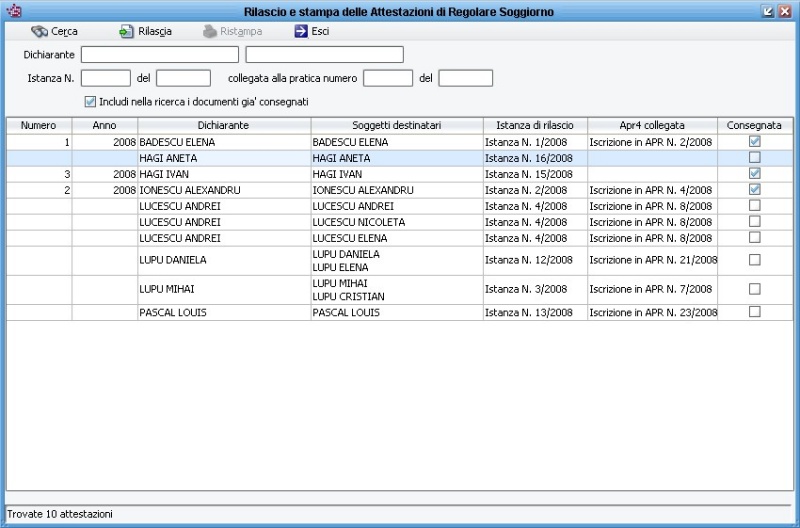800x528 pixels.
Task: Click the Esci exit arrow icon
Action: point(301,31)
